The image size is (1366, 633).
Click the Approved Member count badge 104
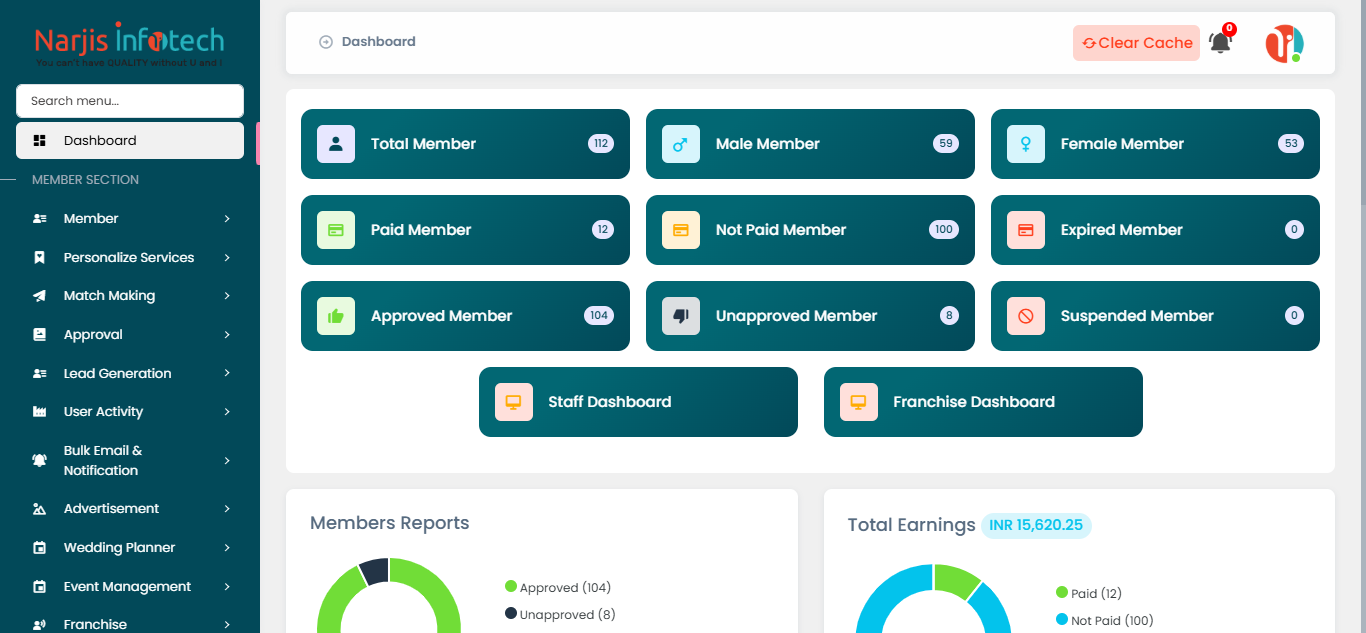coord(599,316)
